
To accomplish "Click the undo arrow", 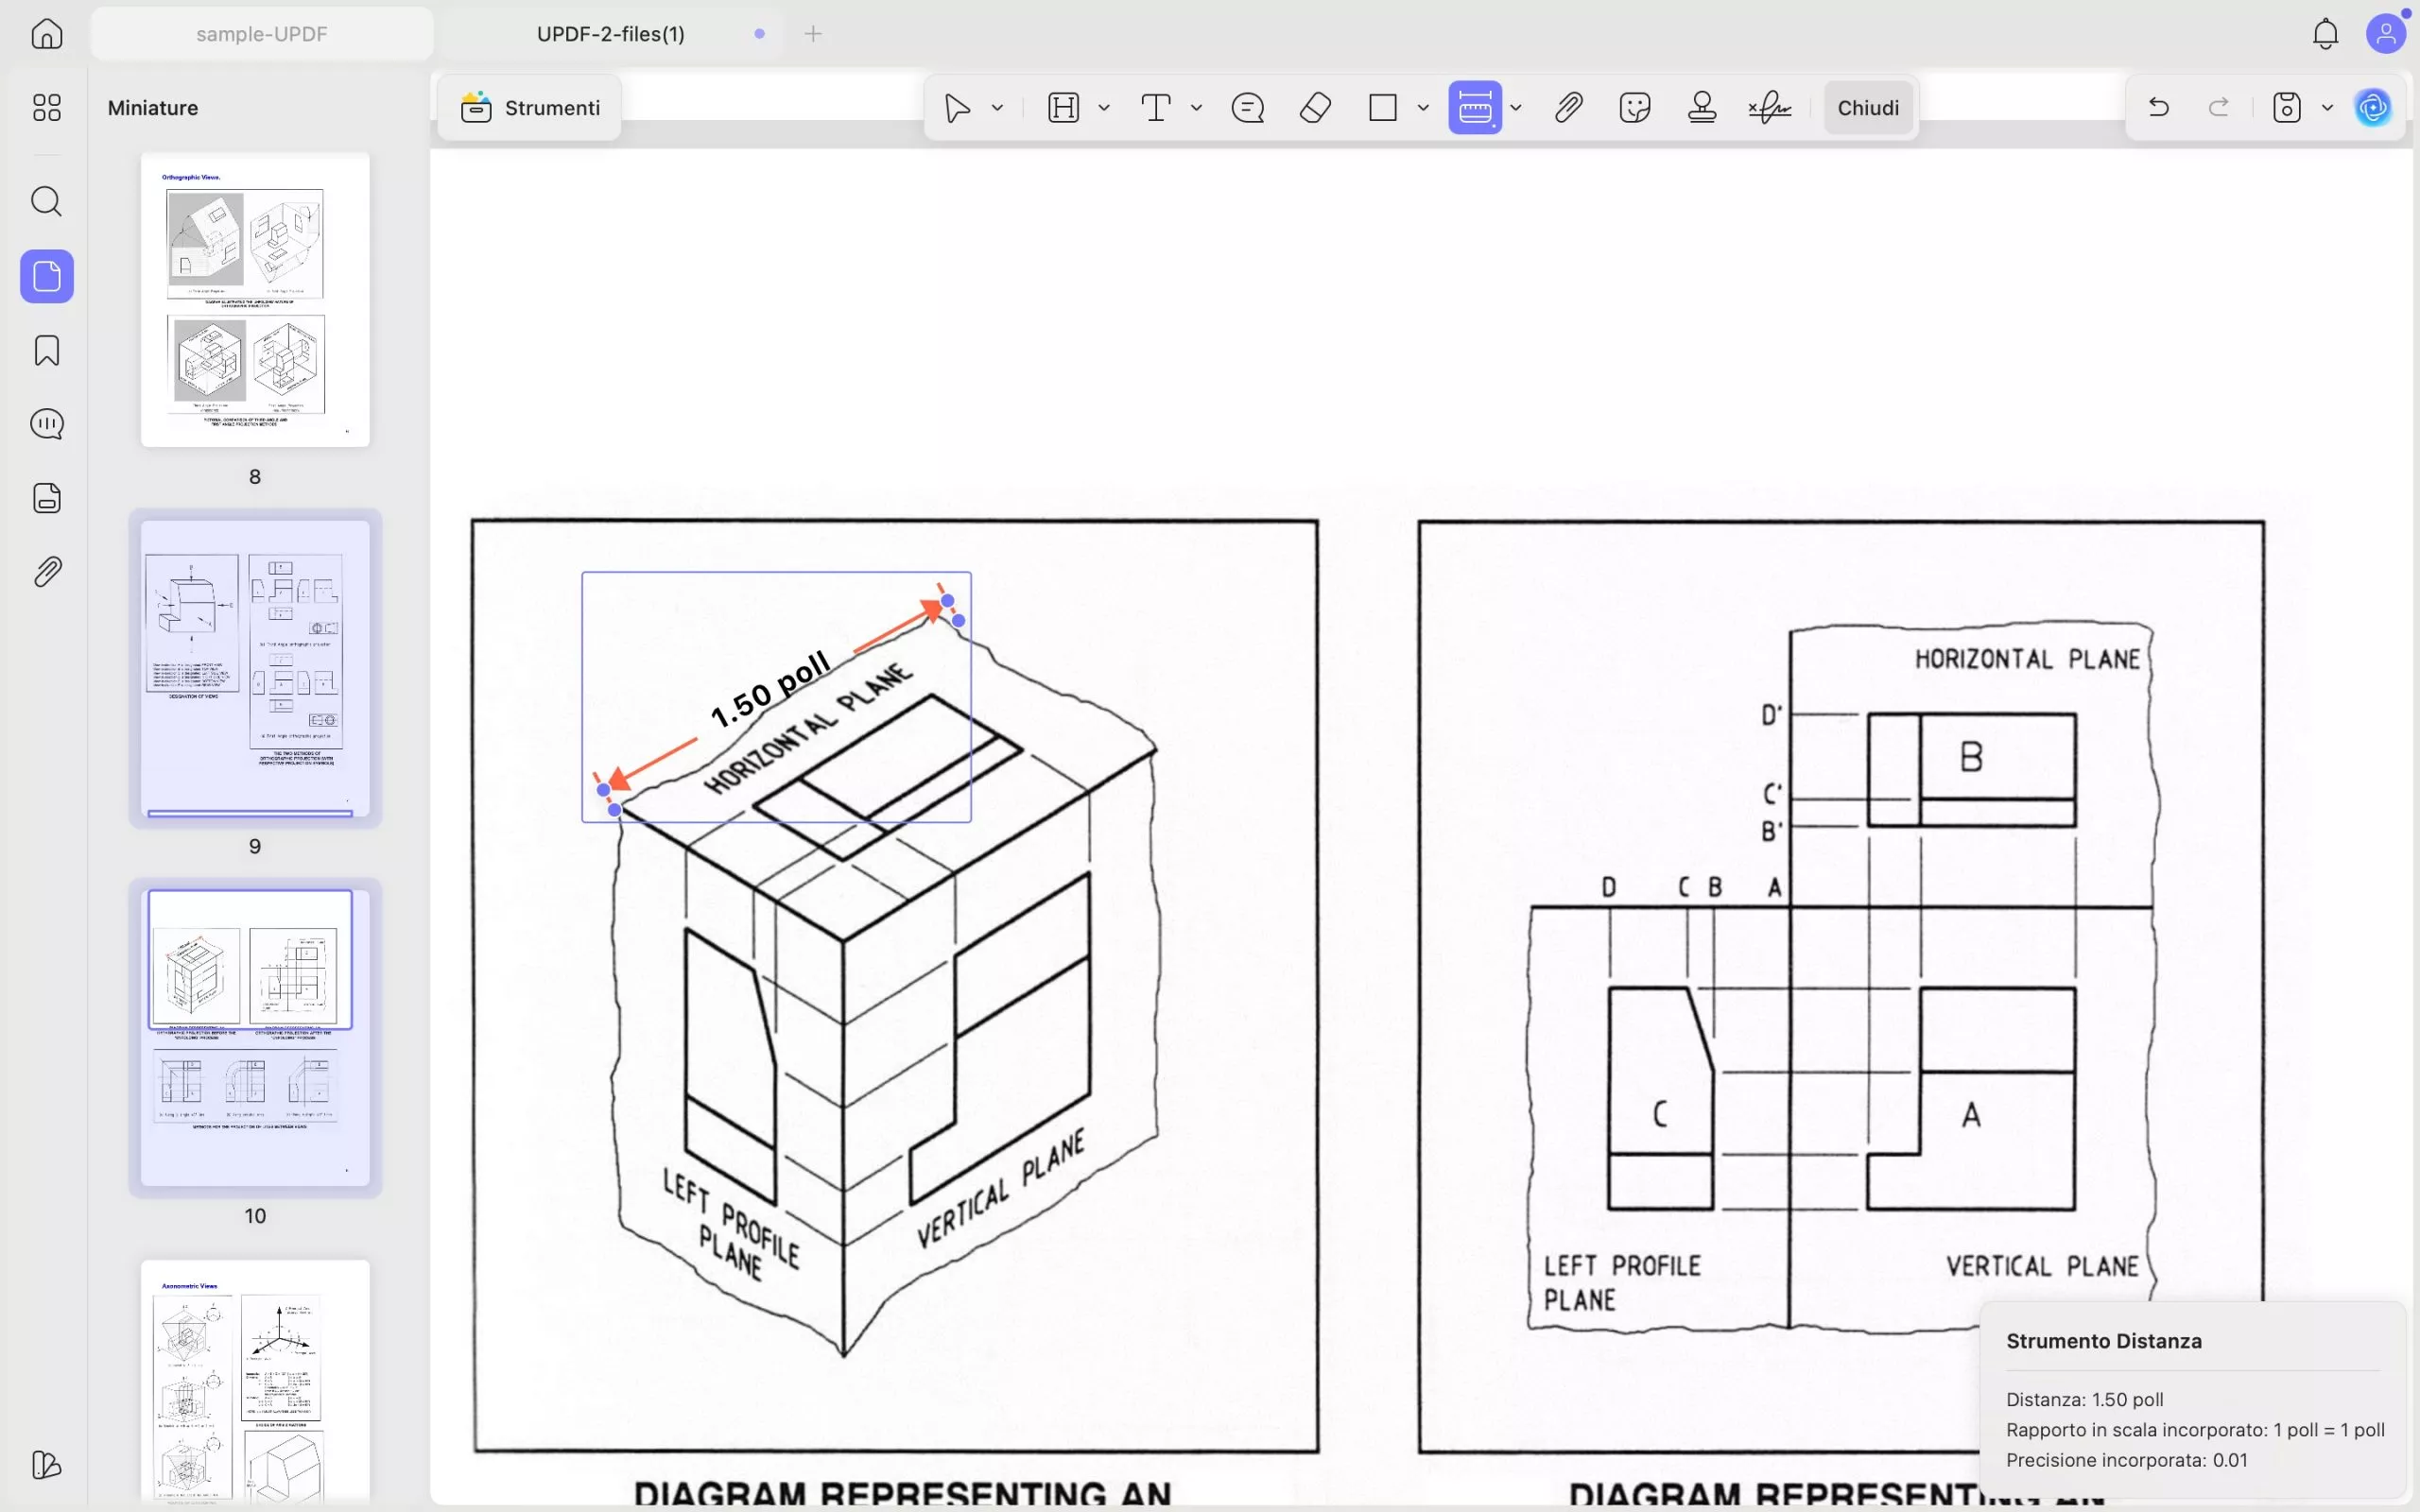I will [2158, 107].
